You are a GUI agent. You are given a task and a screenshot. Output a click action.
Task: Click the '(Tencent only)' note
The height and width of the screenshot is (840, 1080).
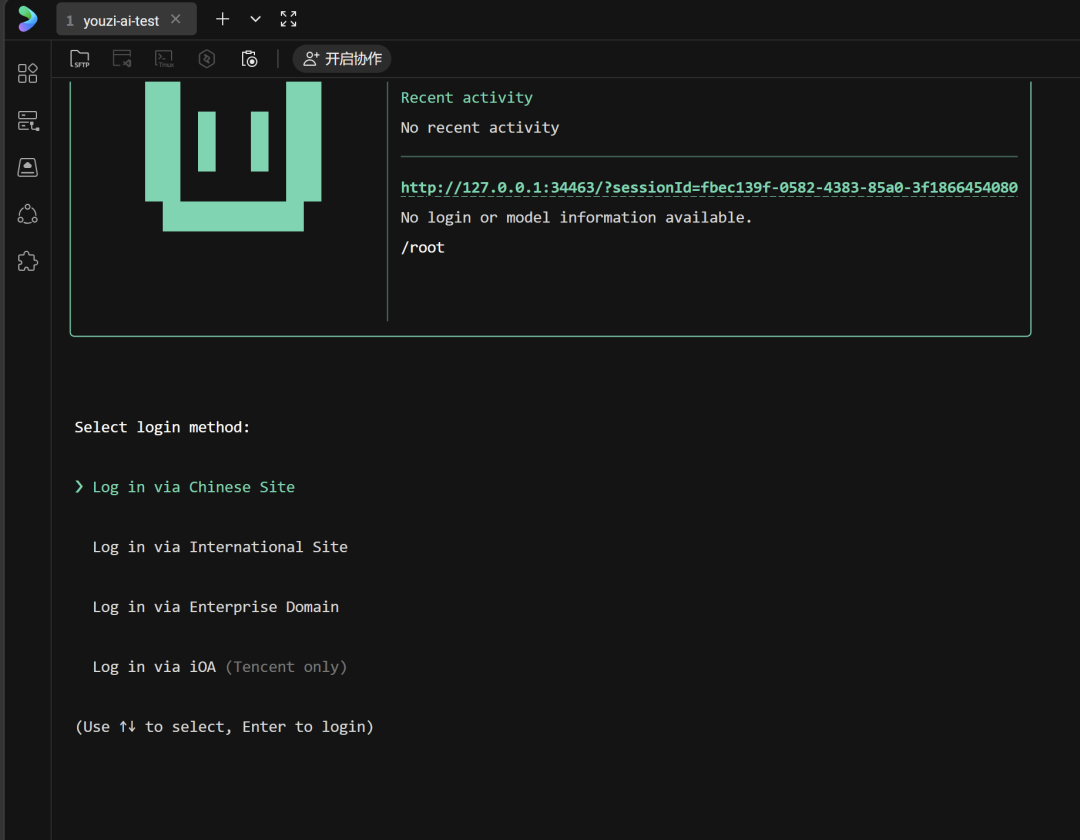tap(286, 666)
